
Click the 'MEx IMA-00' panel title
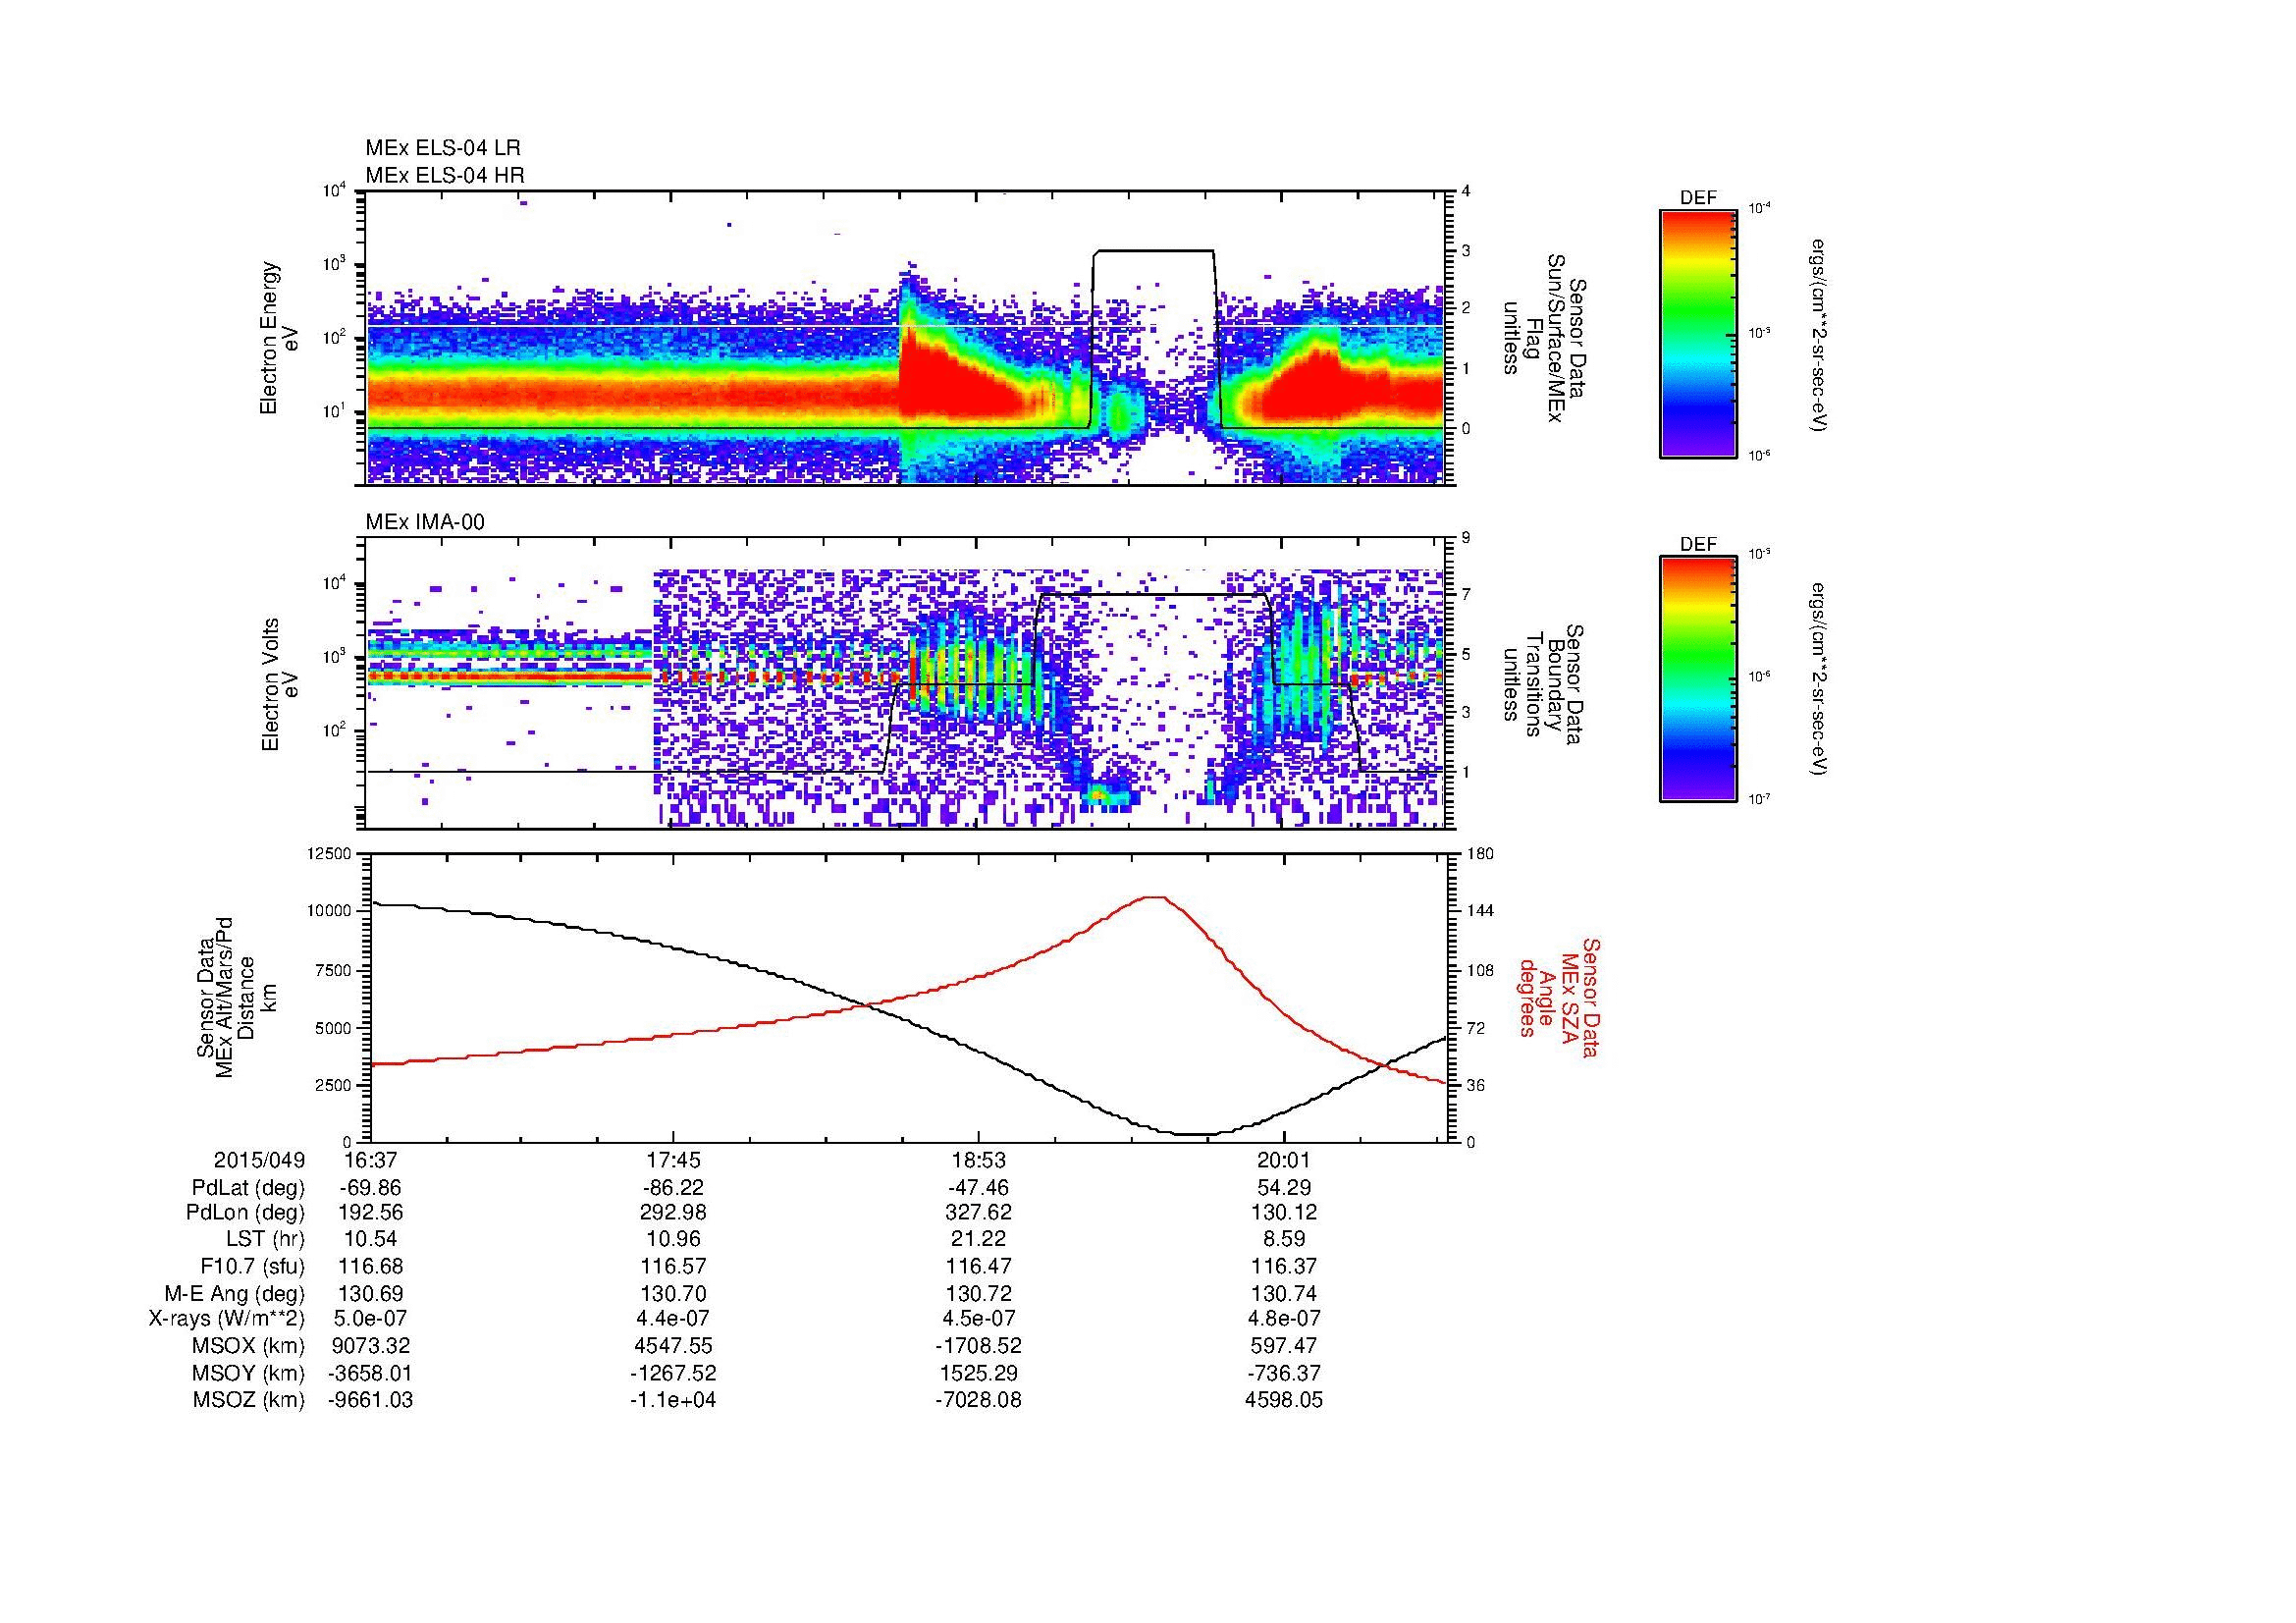[x=425, y=522]
